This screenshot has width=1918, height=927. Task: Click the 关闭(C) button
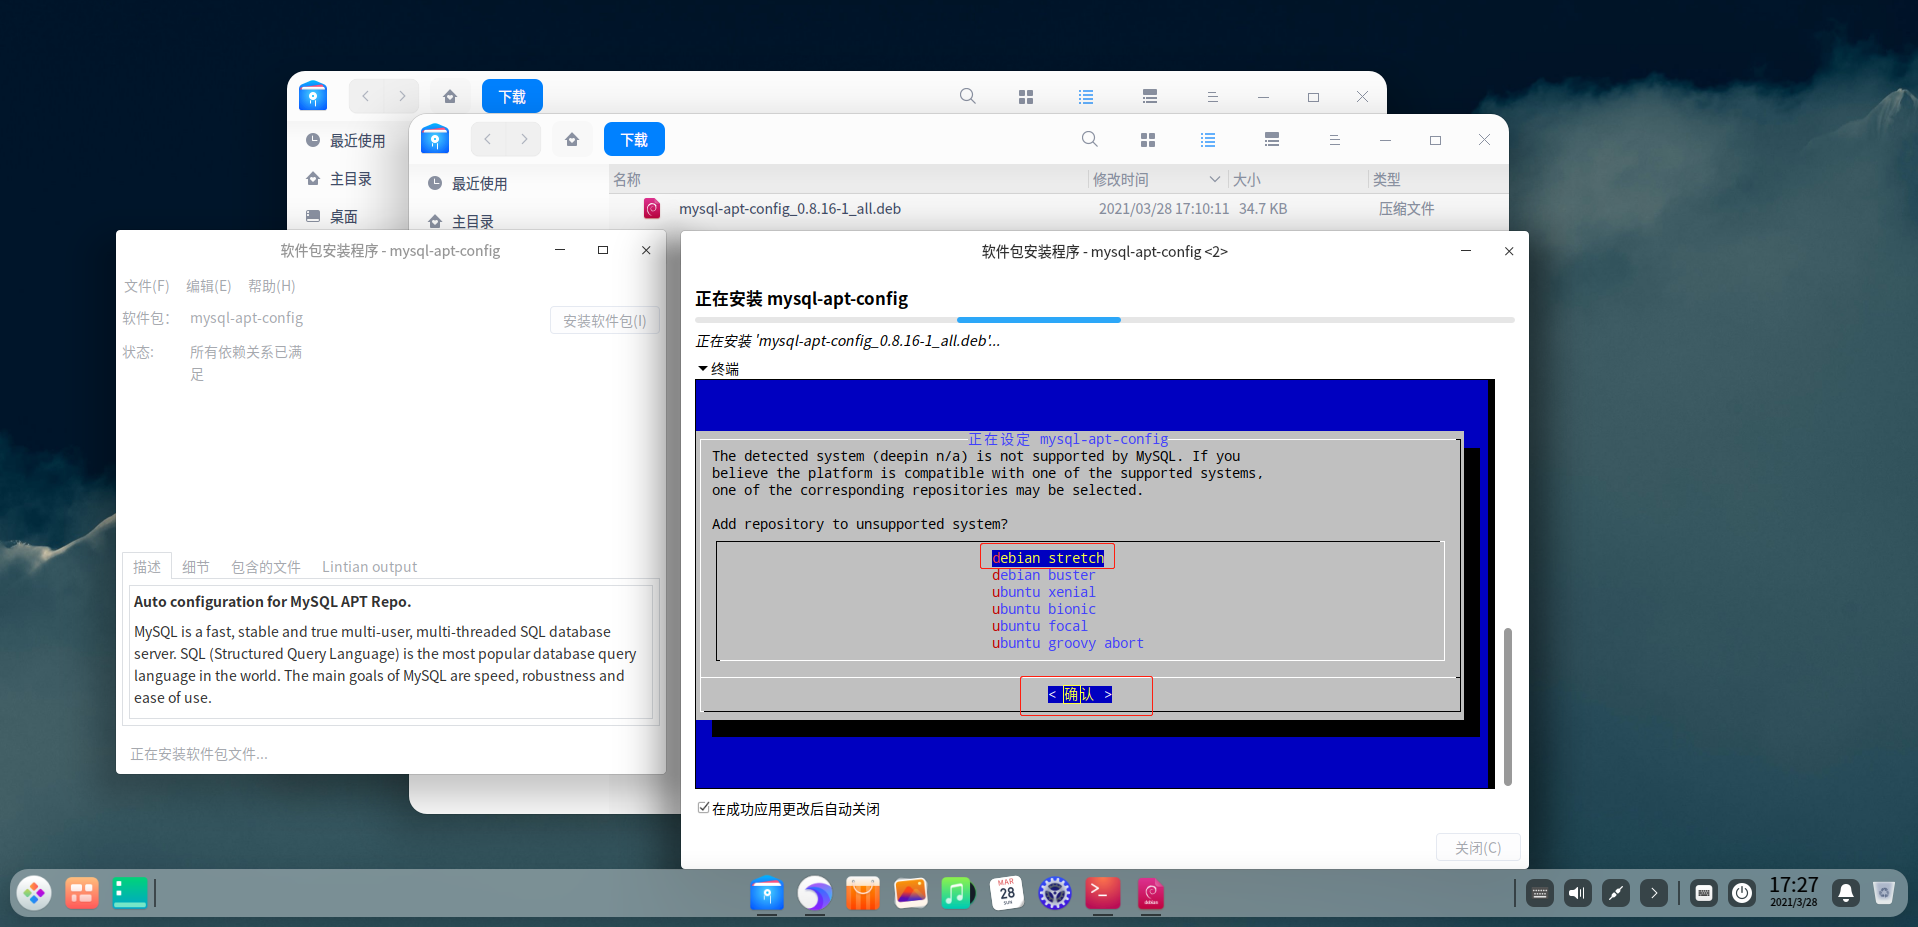[x=1478, y=847]
